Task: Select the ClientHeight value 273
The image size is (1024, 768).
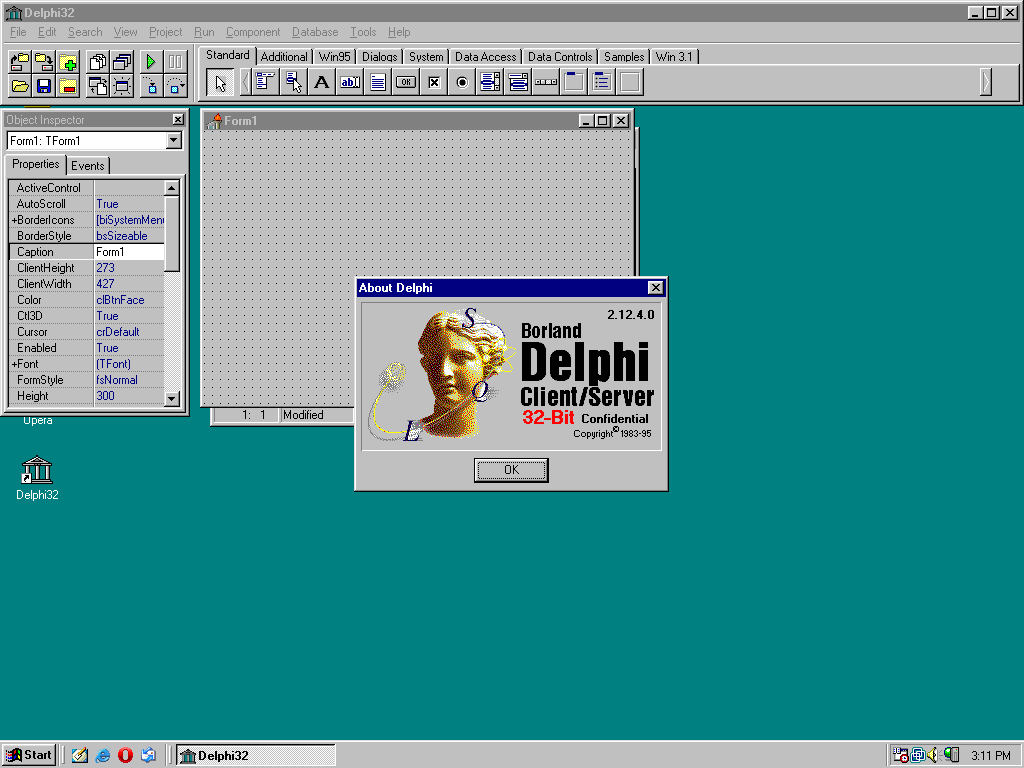Action: click(129, 268)
